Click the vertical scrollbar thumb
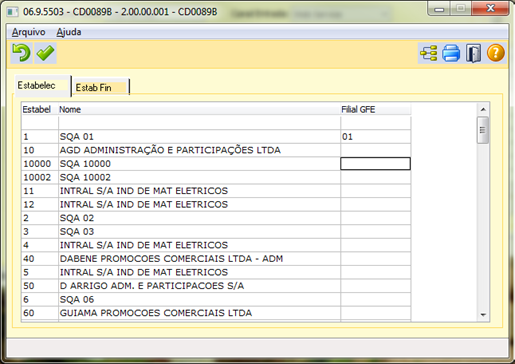Viewport: 515px width, 364px height. pyautogui.click(x=483, y=130)
